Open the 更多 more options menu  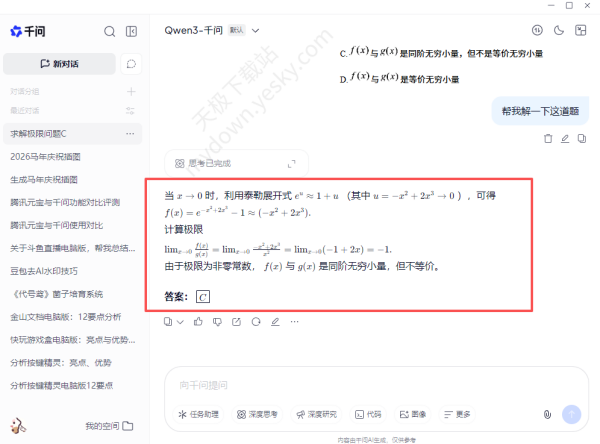tap(456, 414)
